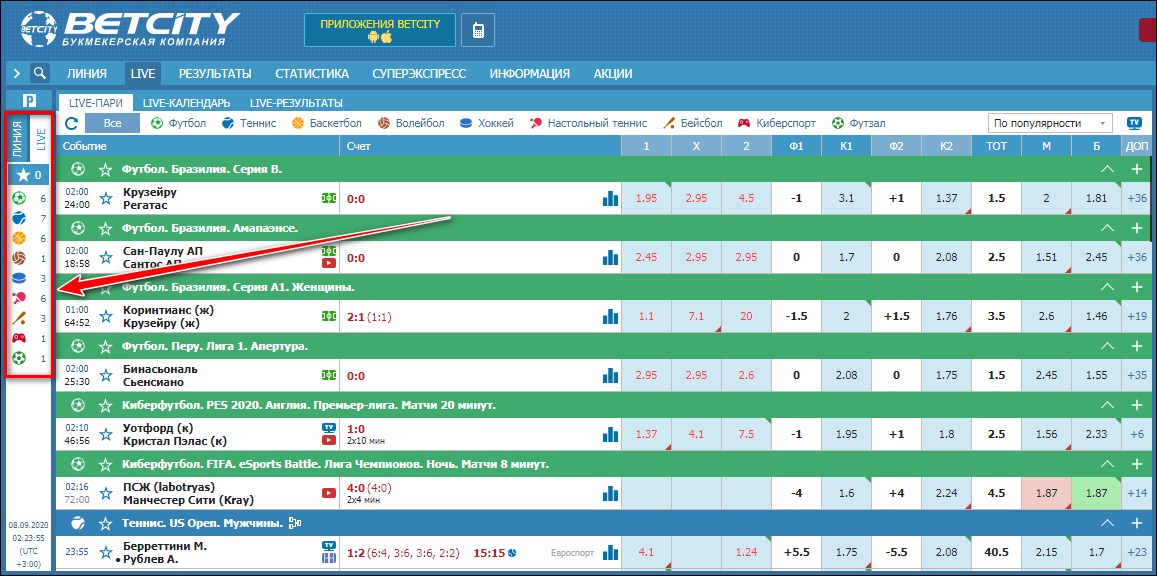Viewport: 1157px width, 576px height.
Task: Expand extra markets +36 for Крузейру match
Action: coord(1137,198)
